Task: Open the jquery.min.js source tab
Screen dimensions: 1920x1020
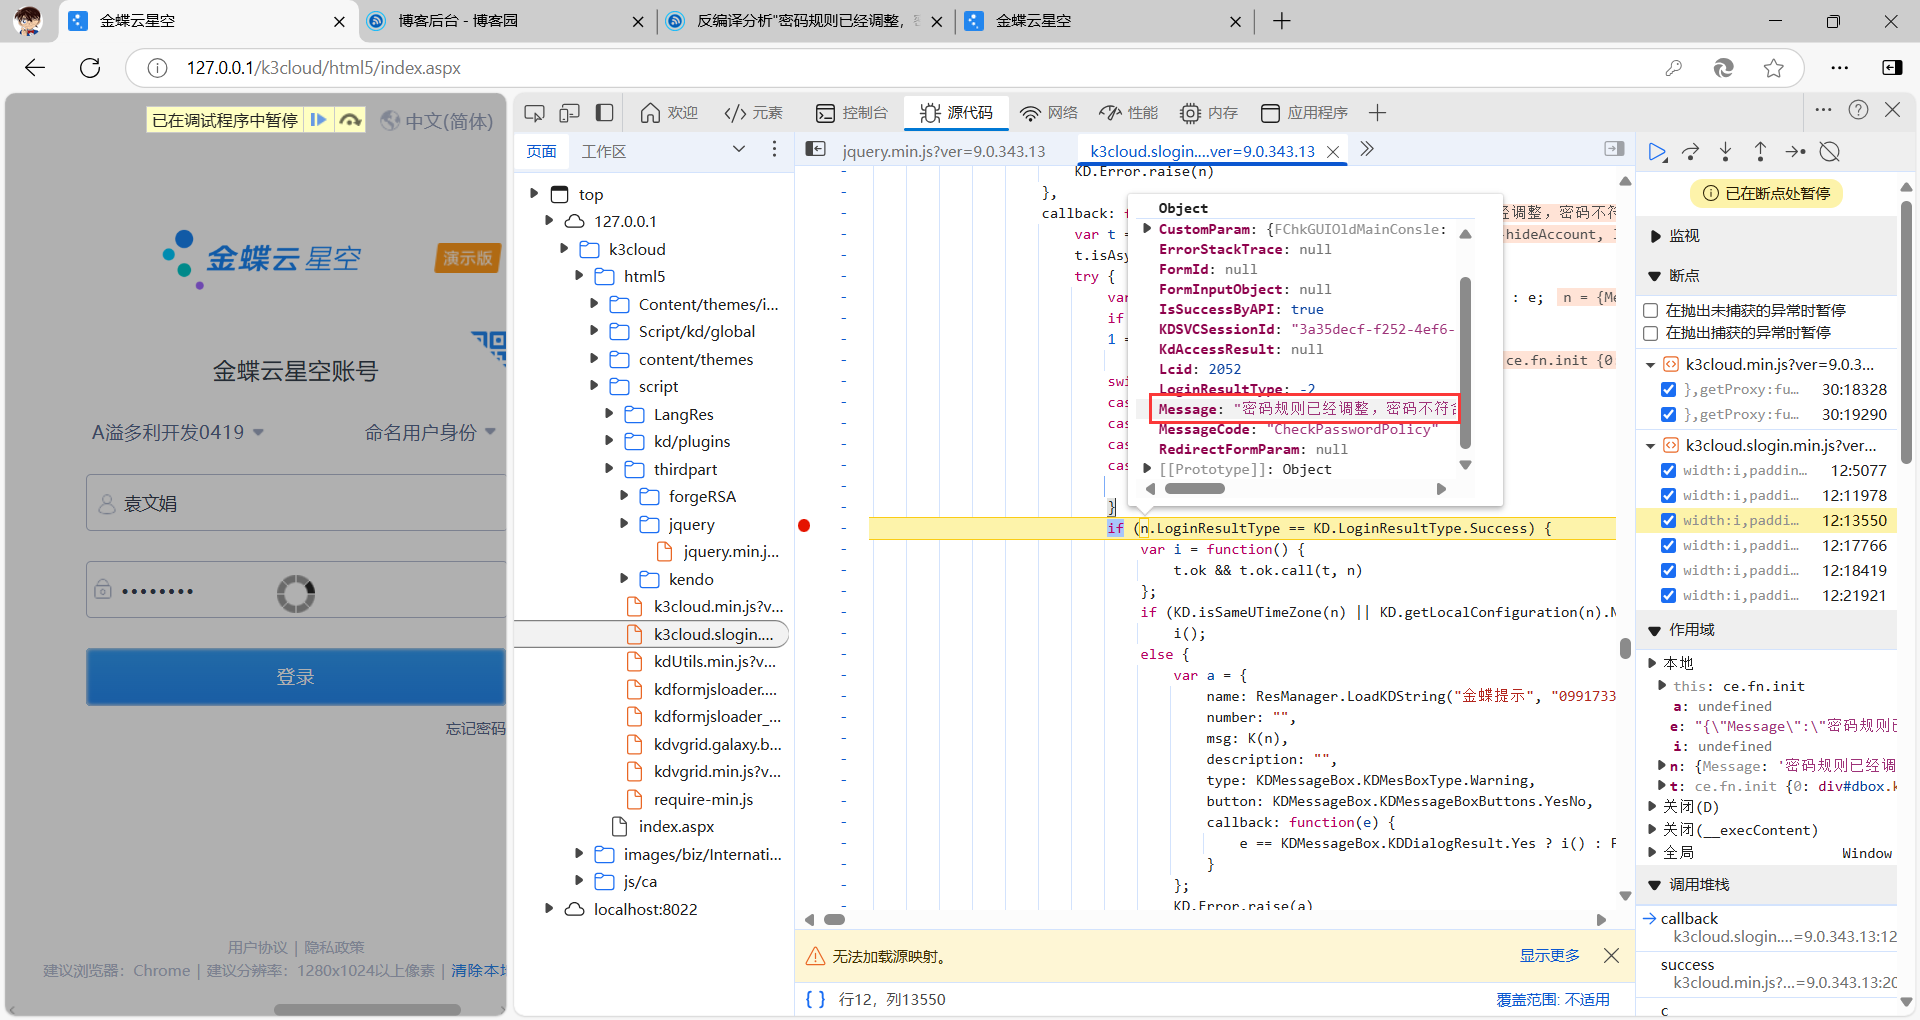Action: 943,151
